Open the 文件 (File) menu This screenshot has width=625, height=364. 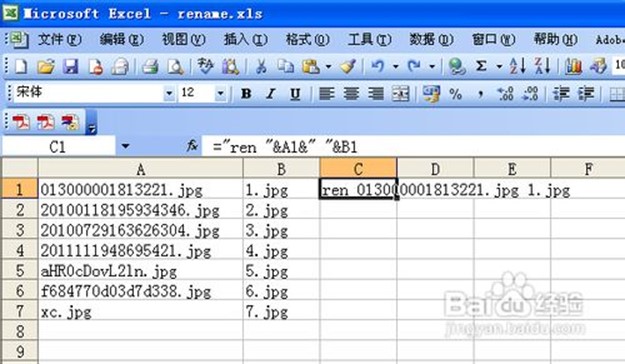tap(60, 39)
